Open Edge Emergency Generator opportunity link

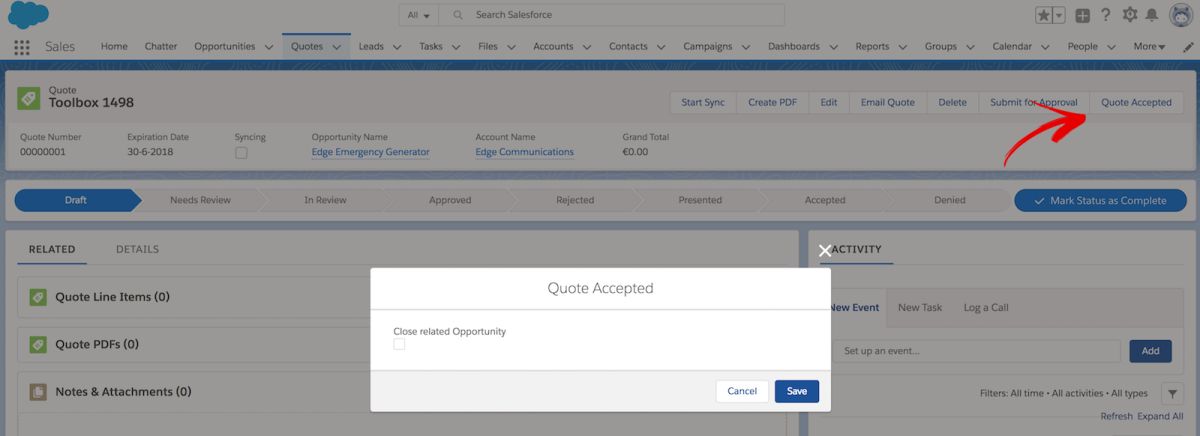[x=370, y=152]
